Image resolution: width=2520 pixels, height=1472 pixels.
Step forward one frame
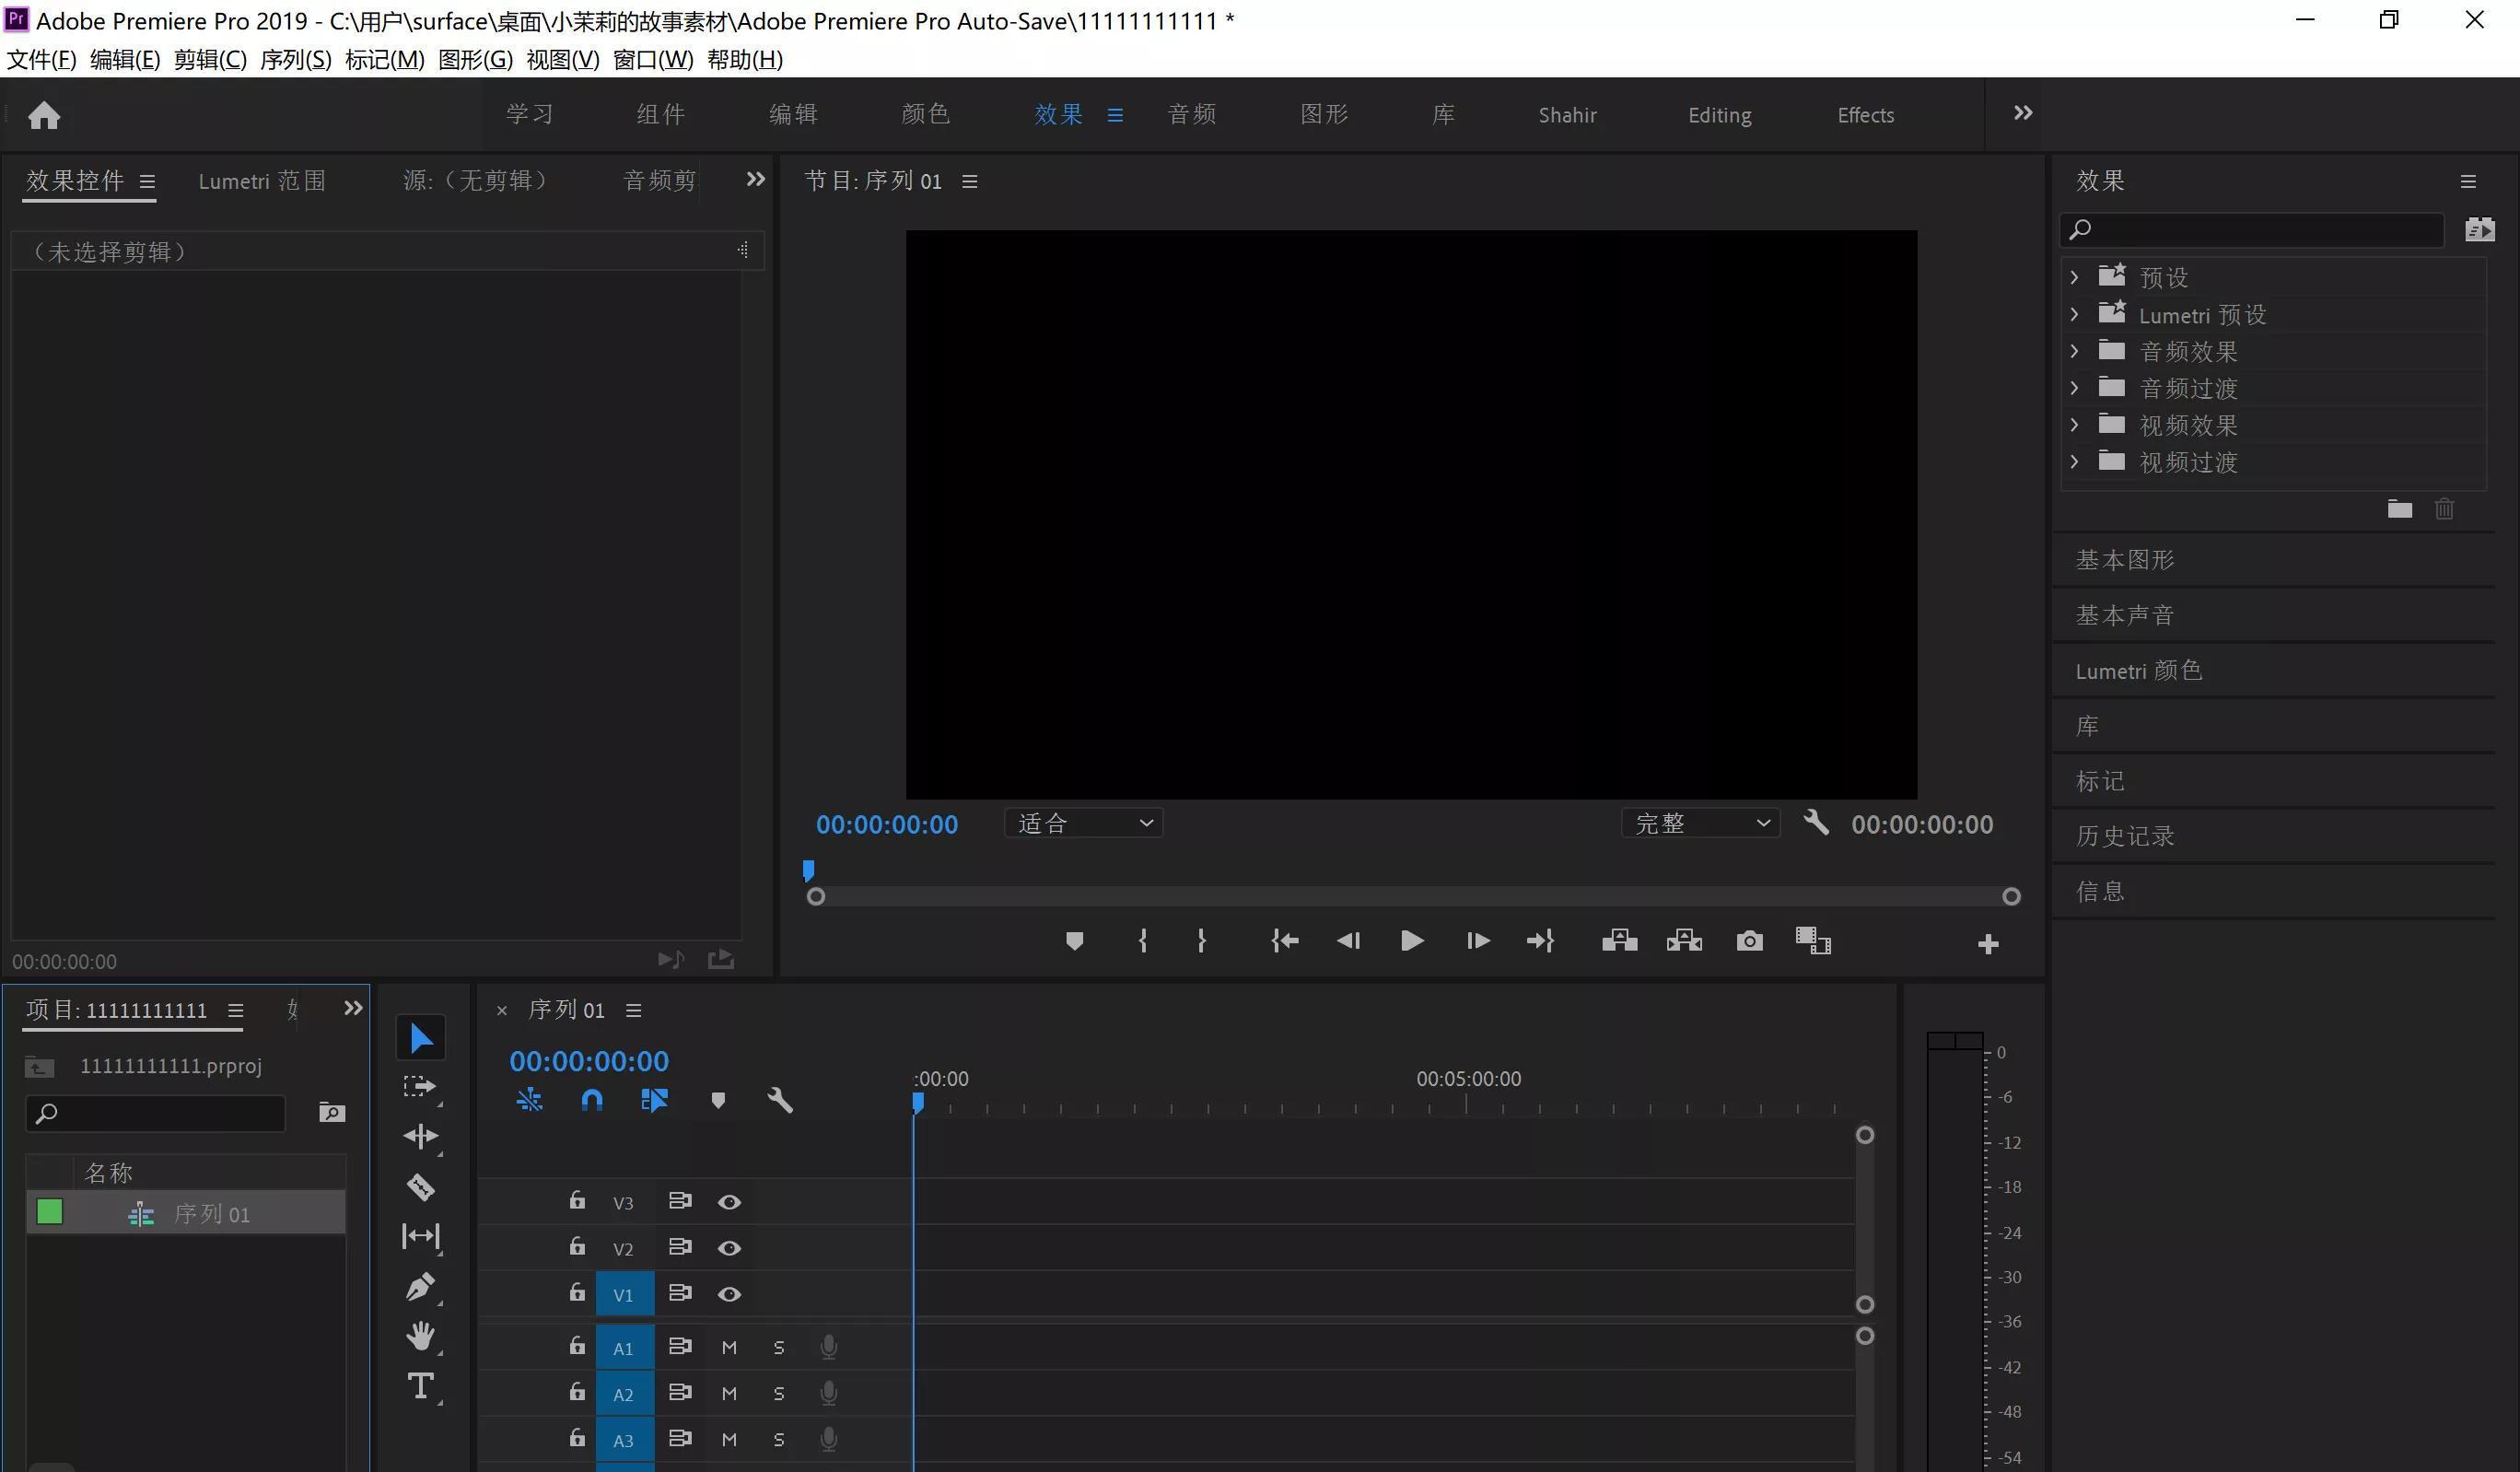coord(1478,941)
